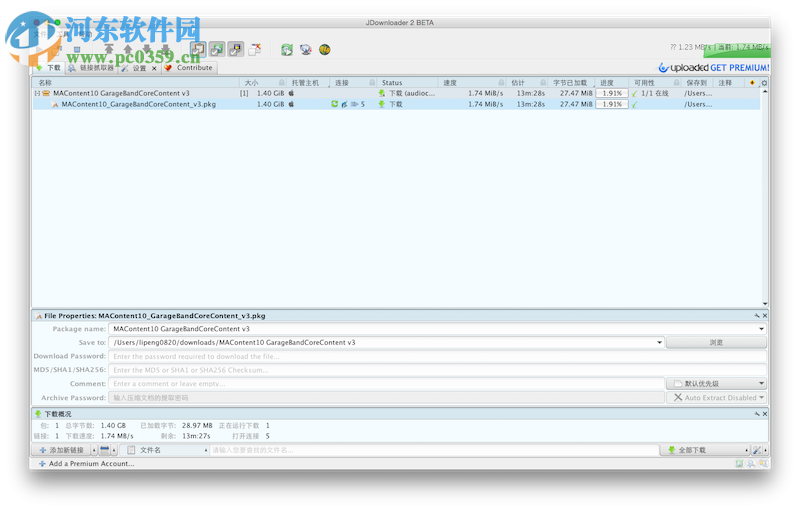Click silent mode icon in toolbar
Viewport: 800px width, 511px height.
tap(256, 49)
